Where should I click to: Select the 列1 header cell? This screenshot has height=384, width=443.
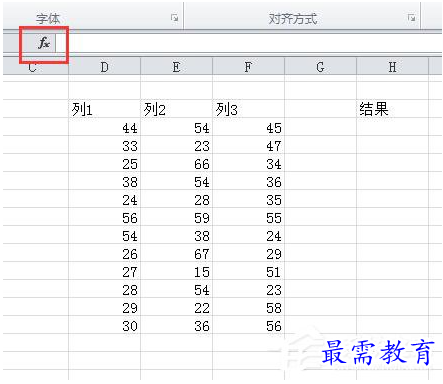(x=105, y=109)
